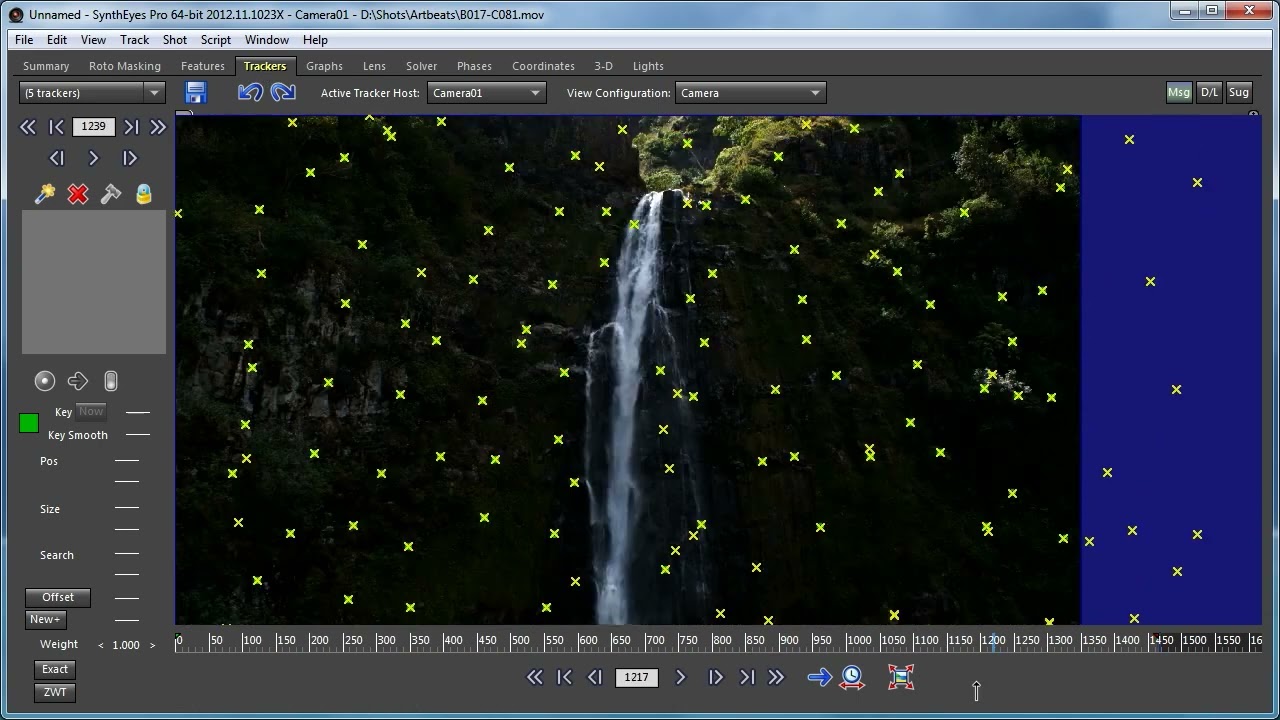Click the bottom frame field showing 1217
Image resolution: width=1280 pixels, height=720 pixels.
pyautogui.click(x=637, y=677)
